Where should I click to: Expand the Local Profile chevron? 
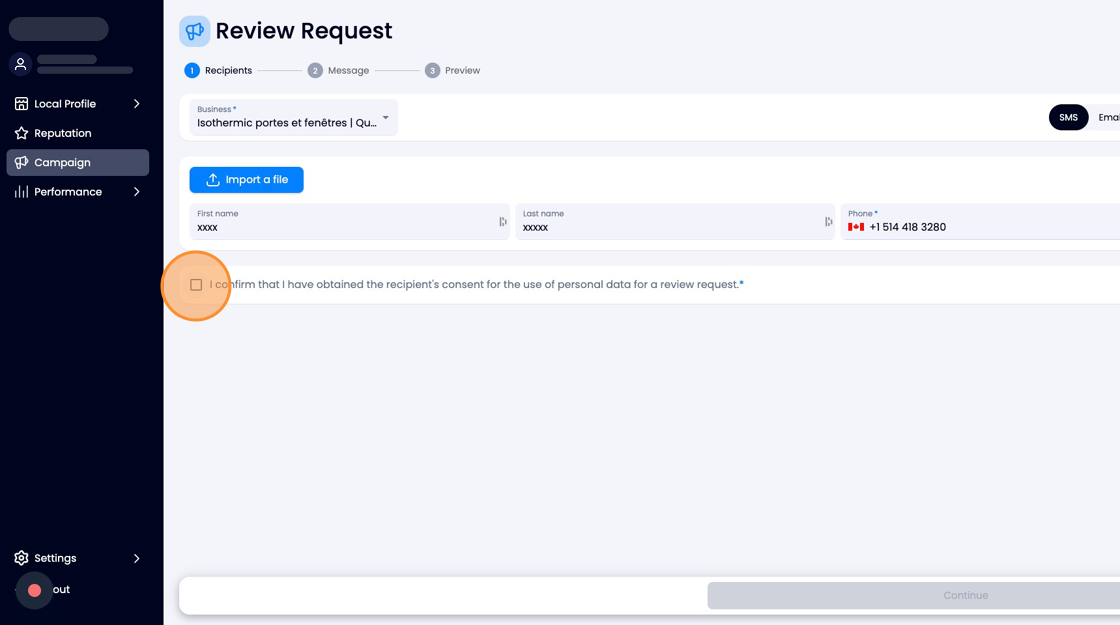coord(136,104)
